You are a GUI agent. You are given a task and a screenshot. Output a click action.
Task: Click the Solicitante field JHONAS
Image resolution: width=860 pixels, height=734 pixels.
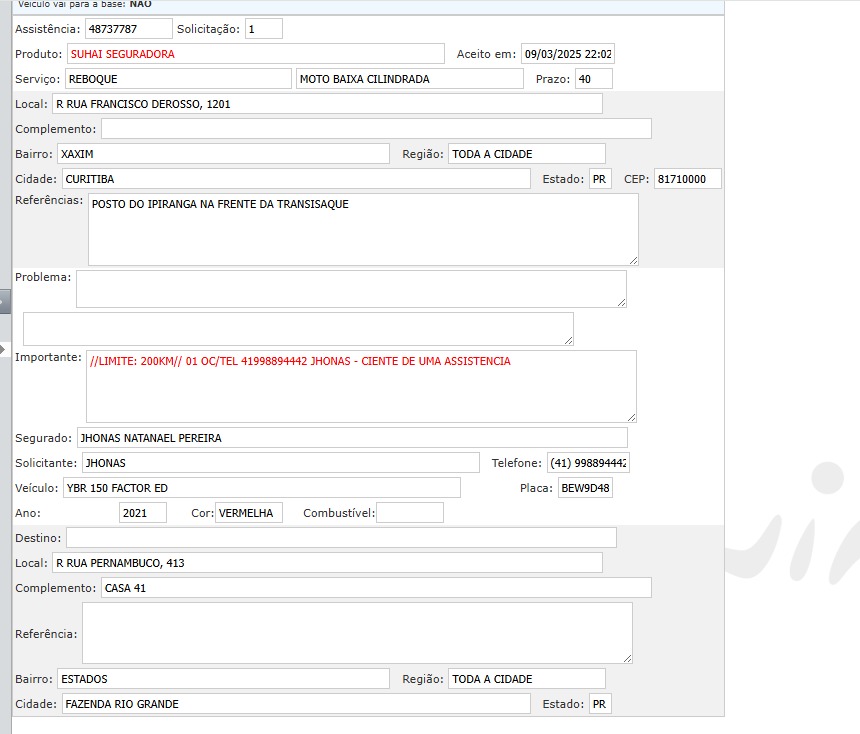[281, 463]
